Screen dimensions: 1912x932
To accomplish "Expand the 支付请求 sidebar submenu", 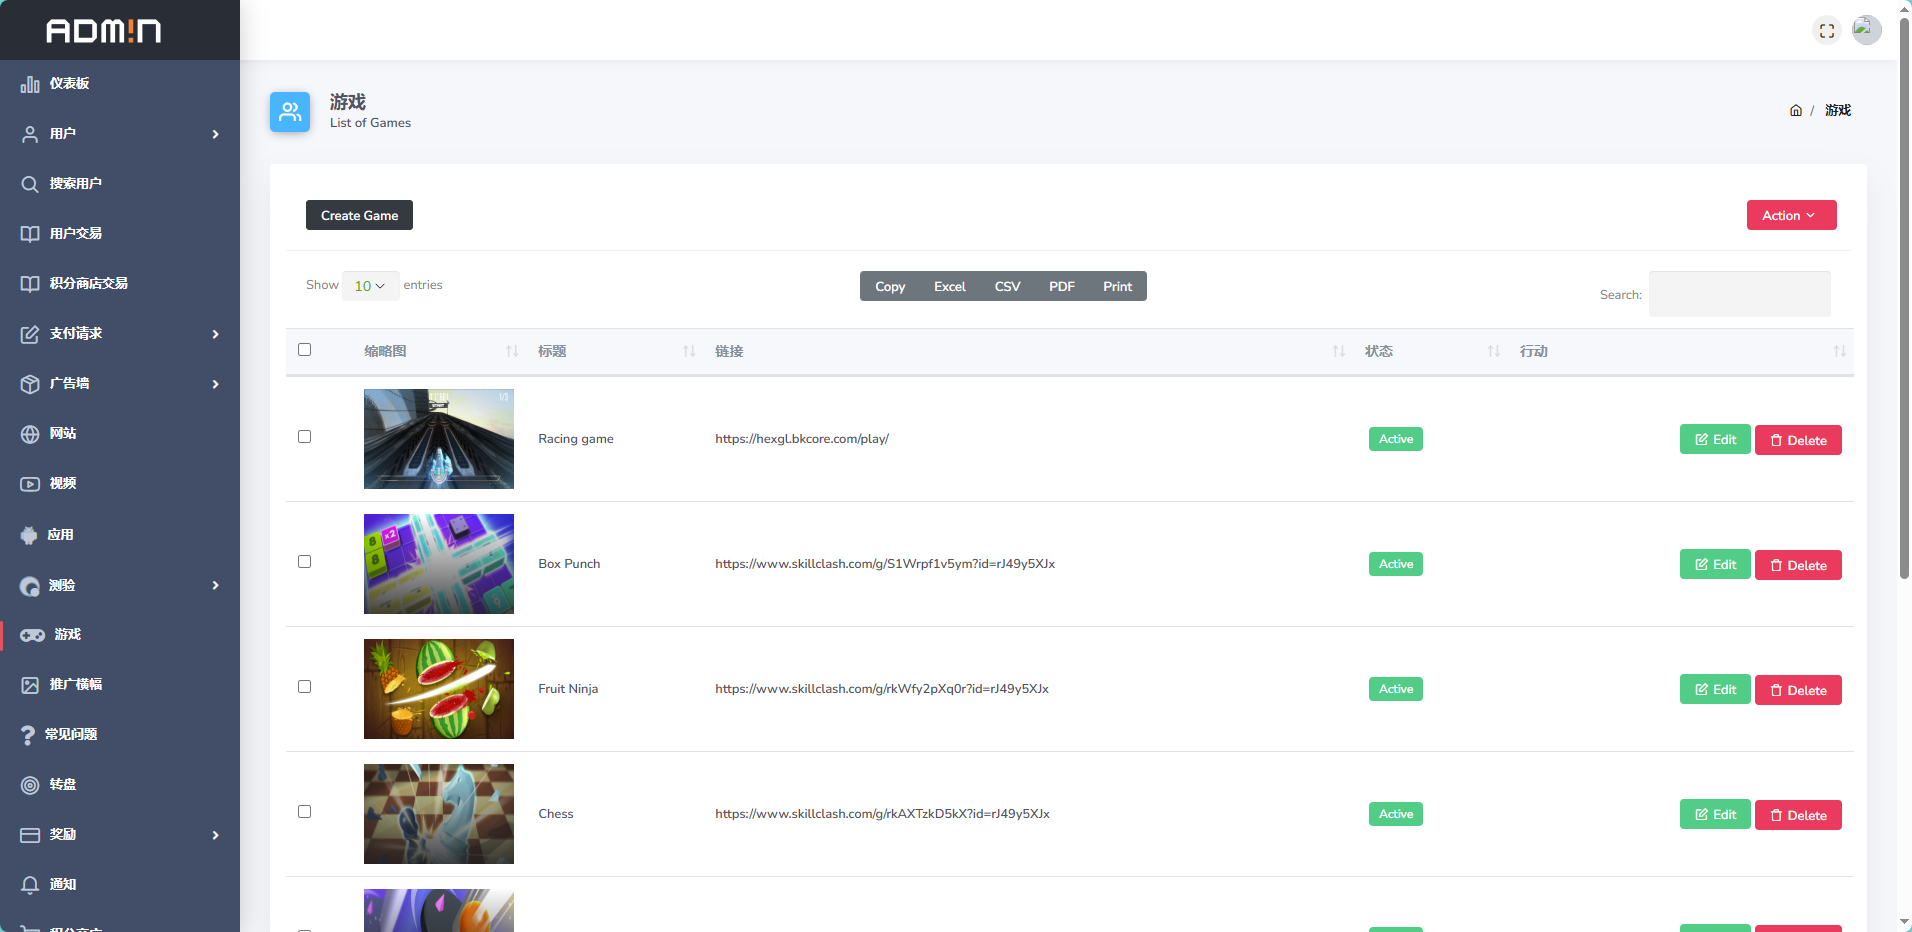I will tap(120, 334).
